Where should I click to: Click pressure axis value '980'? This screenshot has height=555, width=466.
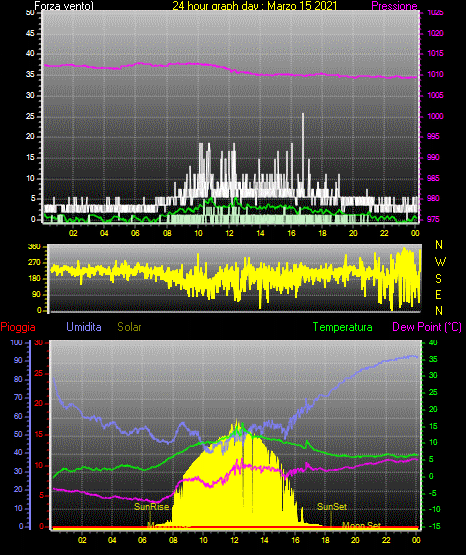pyautogui.click(x=433, y=199)
